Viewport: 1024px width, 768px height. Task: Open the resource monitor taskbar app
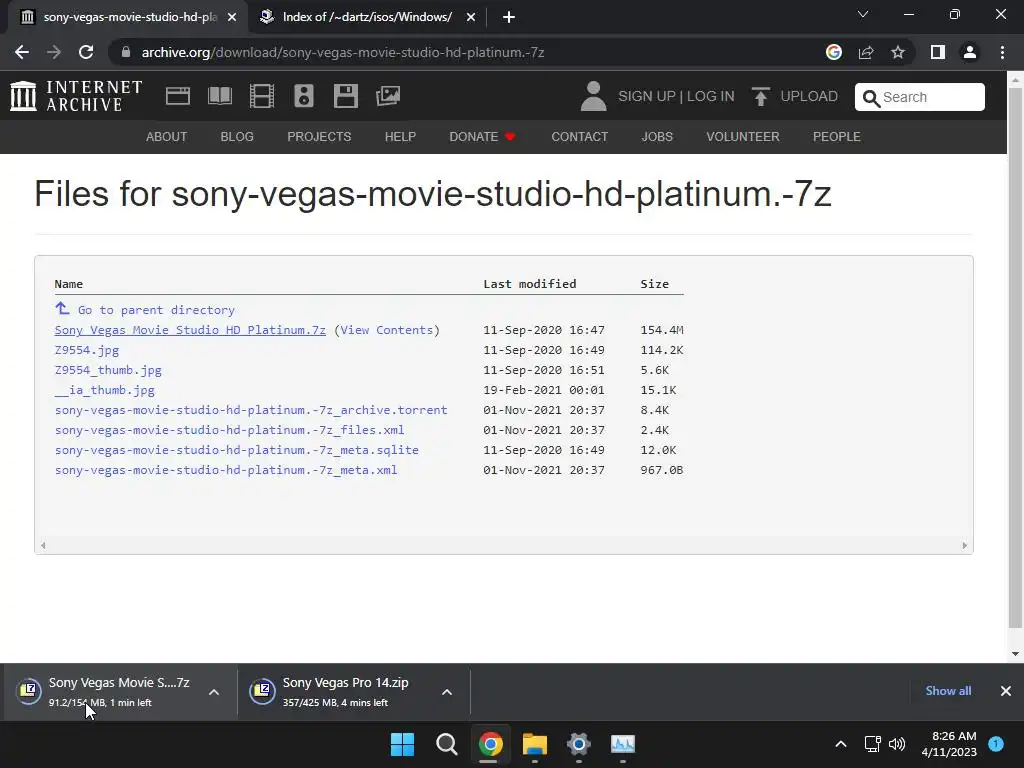tap(622, 744)
